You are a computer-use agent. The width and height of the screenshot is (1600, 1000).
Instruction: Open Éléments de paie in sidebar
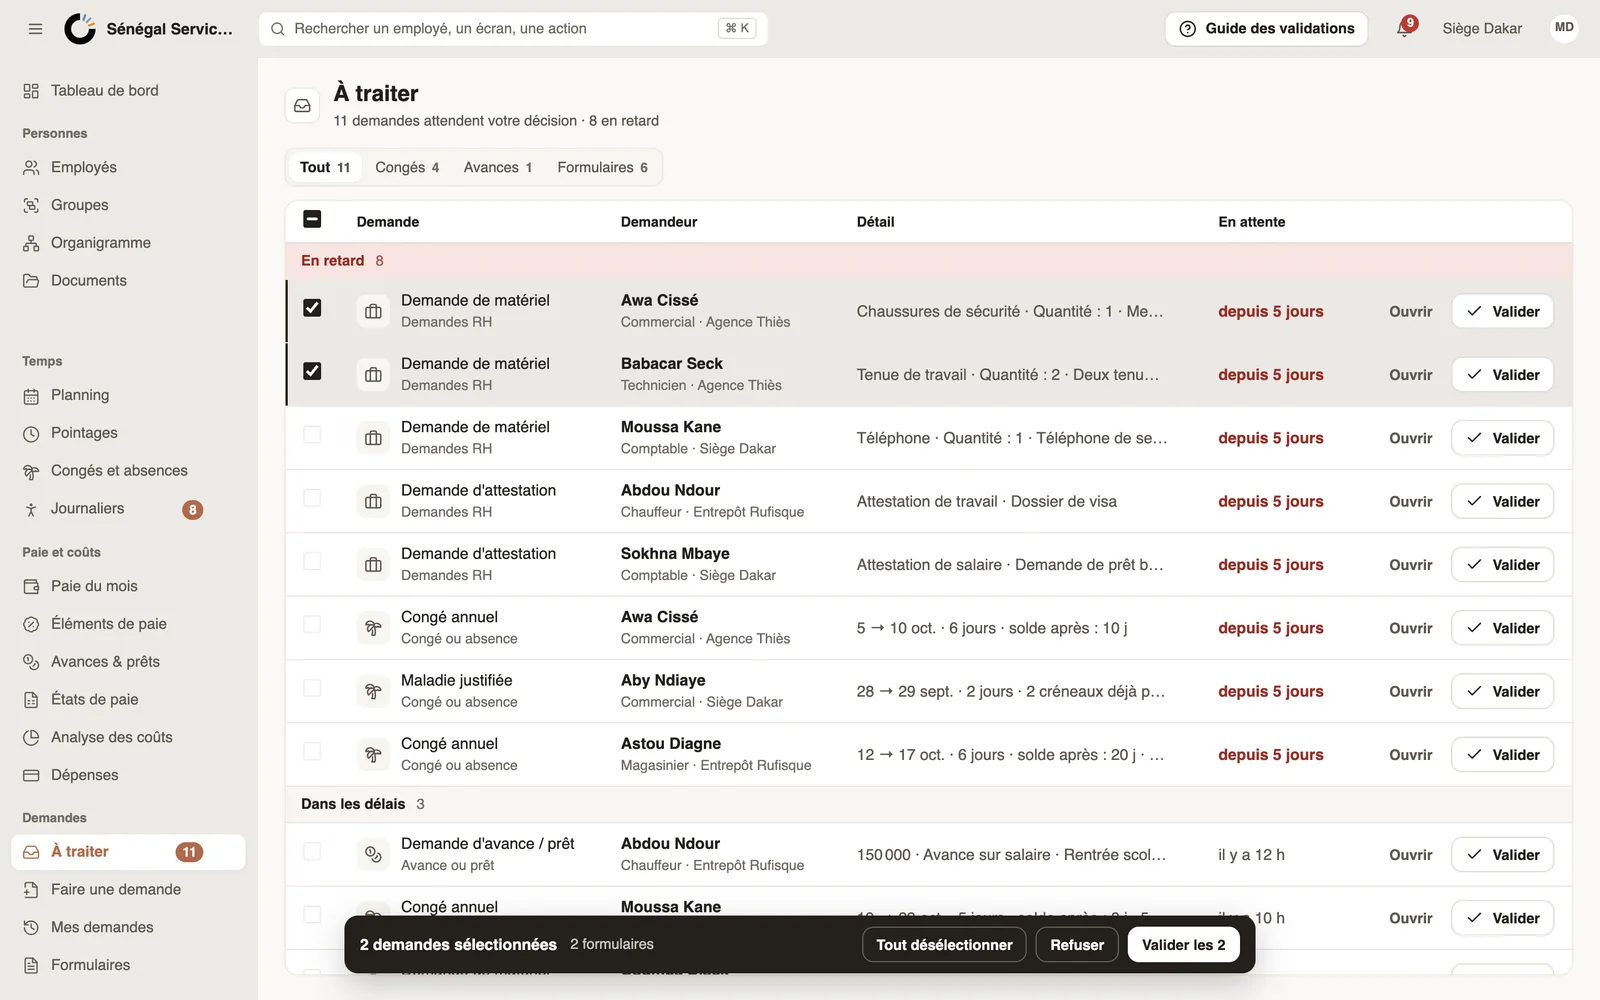(128, 624)
